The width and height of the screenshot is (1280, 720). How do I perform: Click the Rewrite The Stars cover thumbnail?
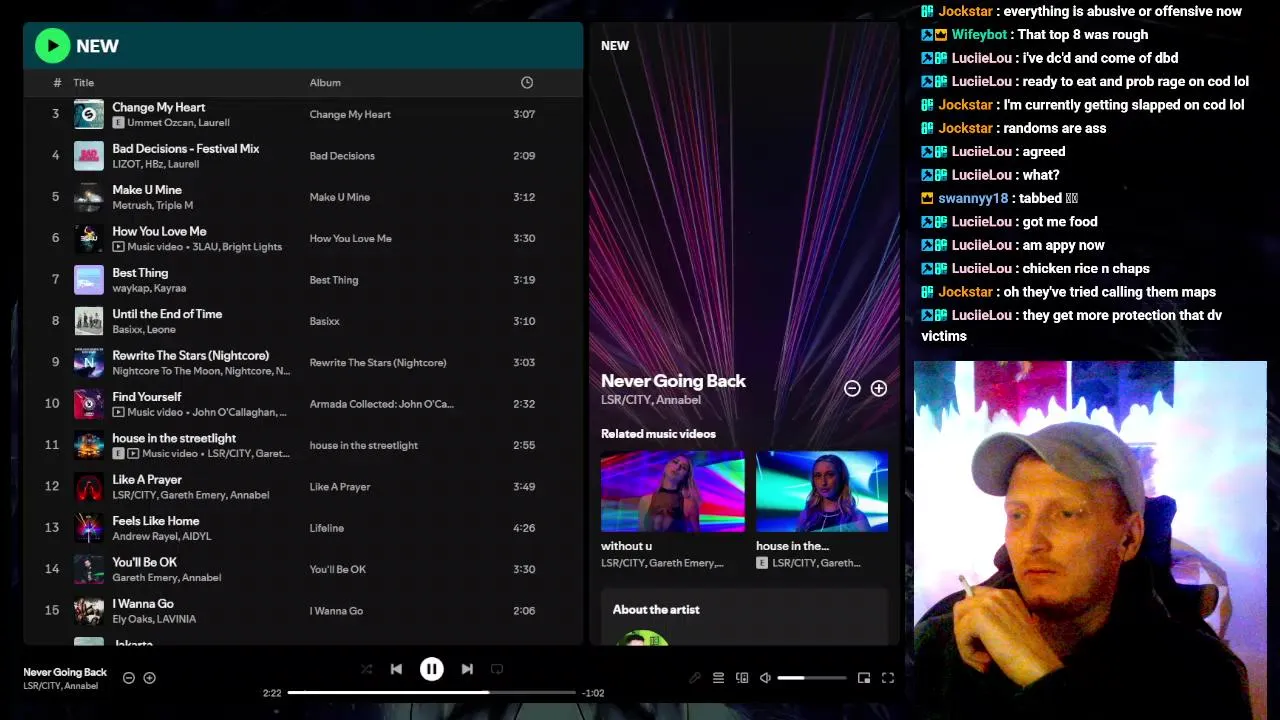coord(89,362)
